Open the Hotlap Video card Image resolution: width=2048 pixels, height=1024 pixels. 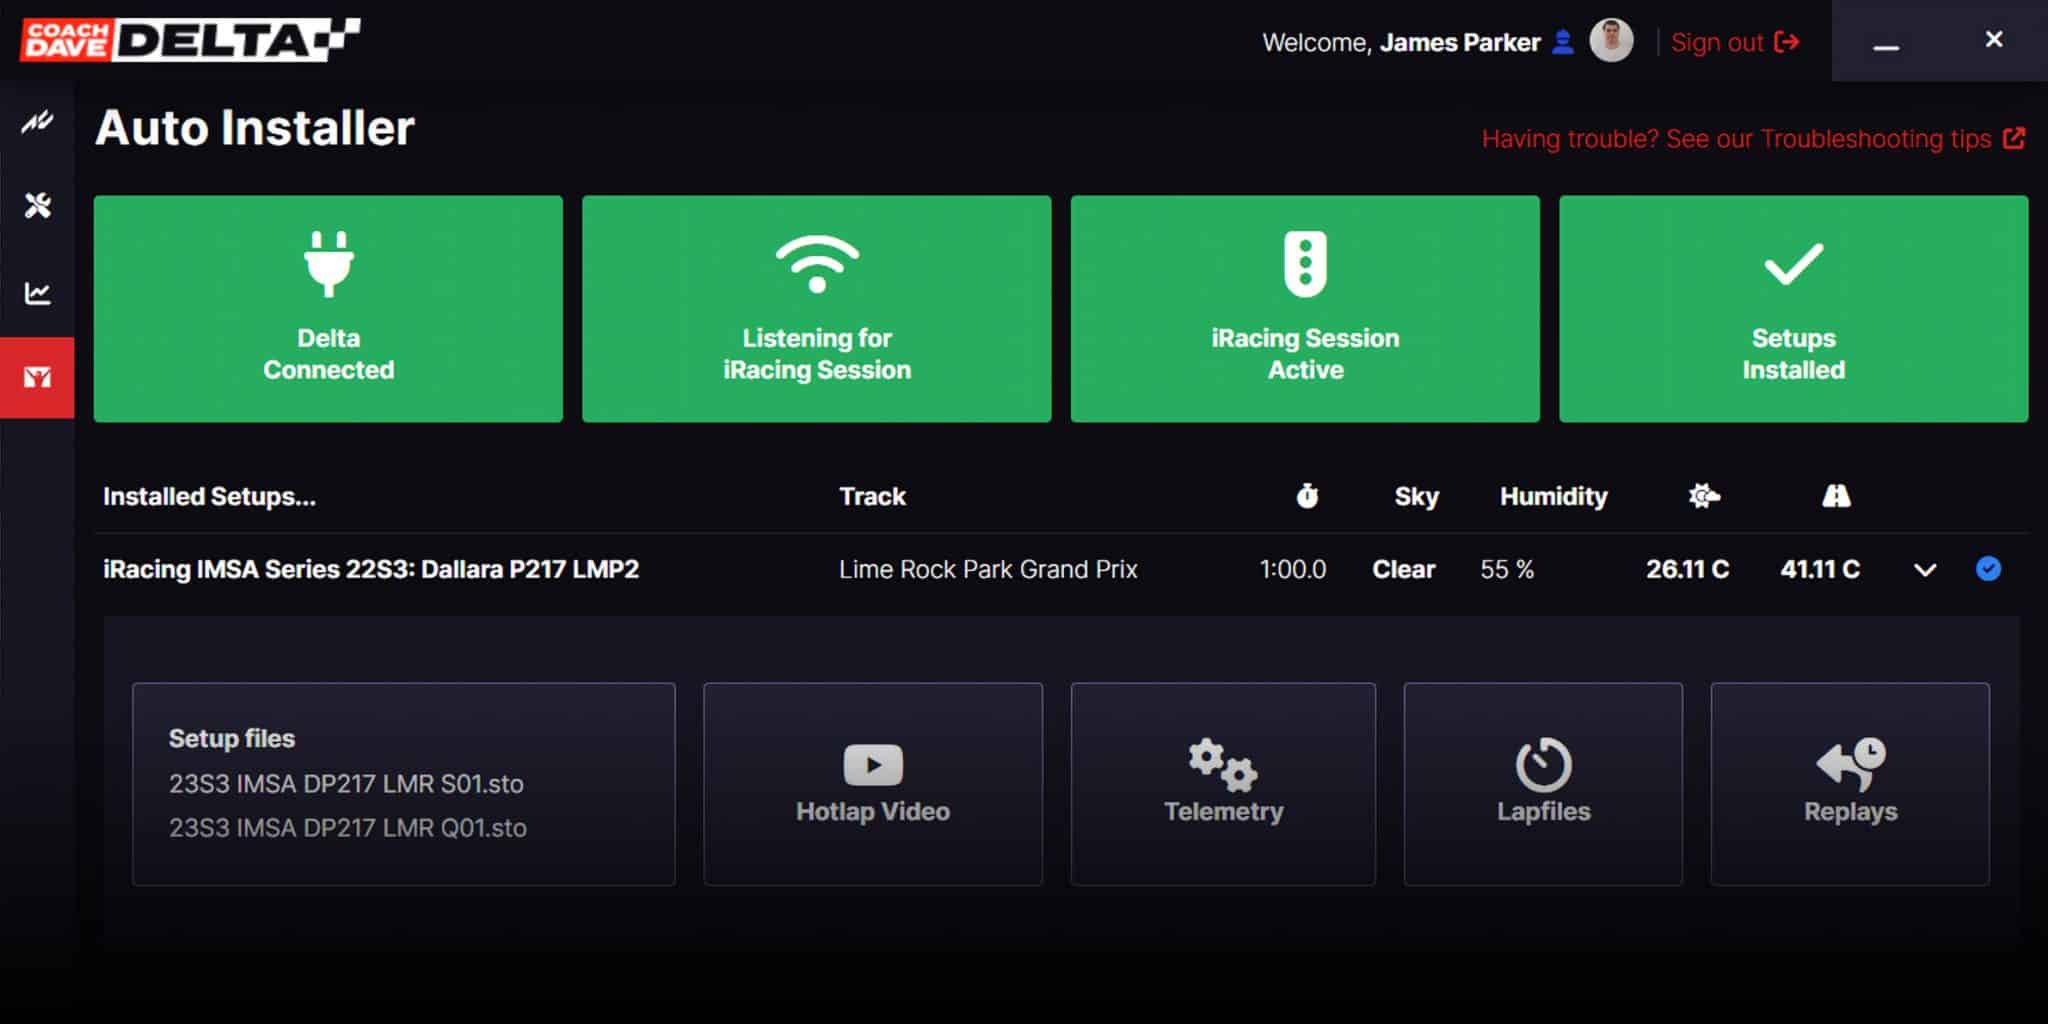[x=873, y=784]
